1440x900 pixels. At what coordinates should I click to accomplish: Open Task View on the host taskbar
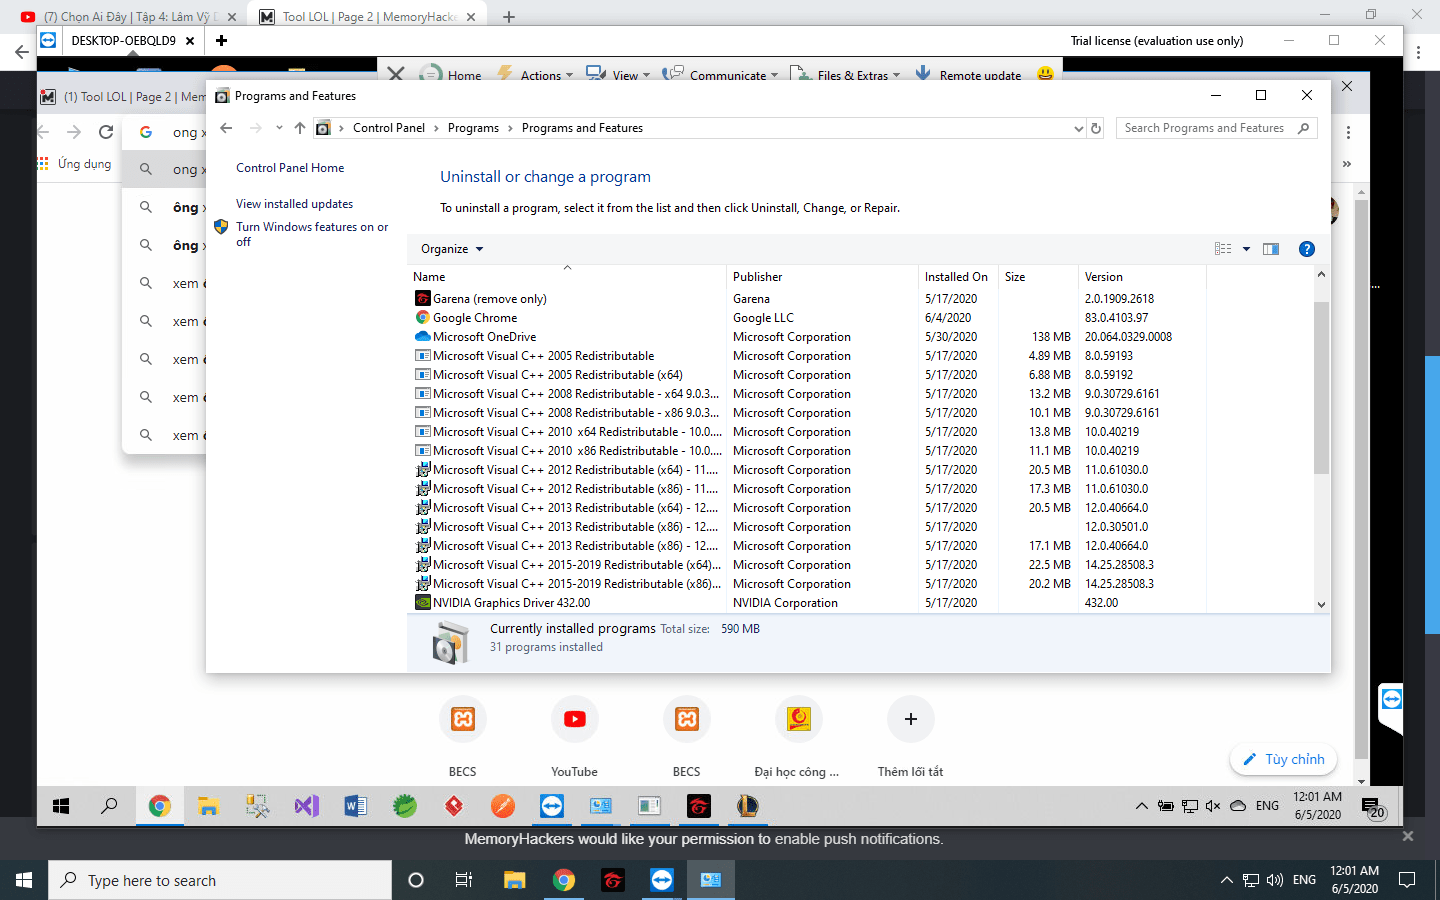pos(464,880)
